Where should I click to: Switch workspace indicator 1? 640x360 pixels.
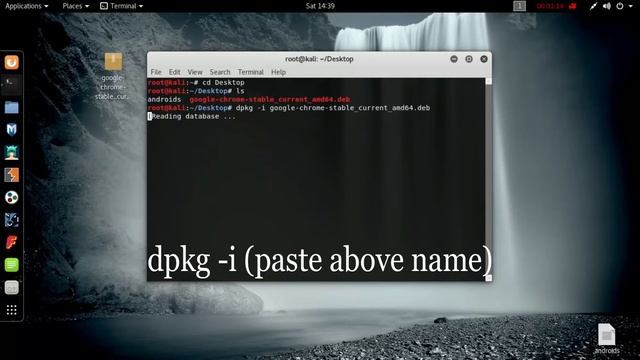pyautogui.click(x=519, y=6)
